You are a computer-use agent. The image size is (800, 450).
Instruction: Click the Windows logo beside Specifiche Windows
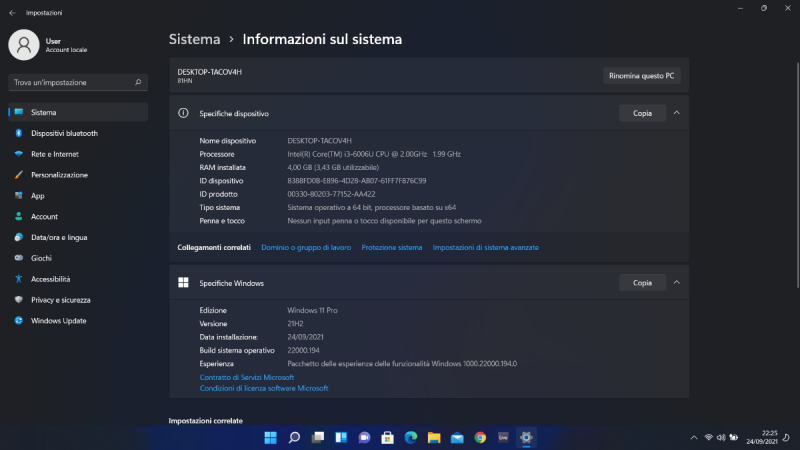pos(183,283)
